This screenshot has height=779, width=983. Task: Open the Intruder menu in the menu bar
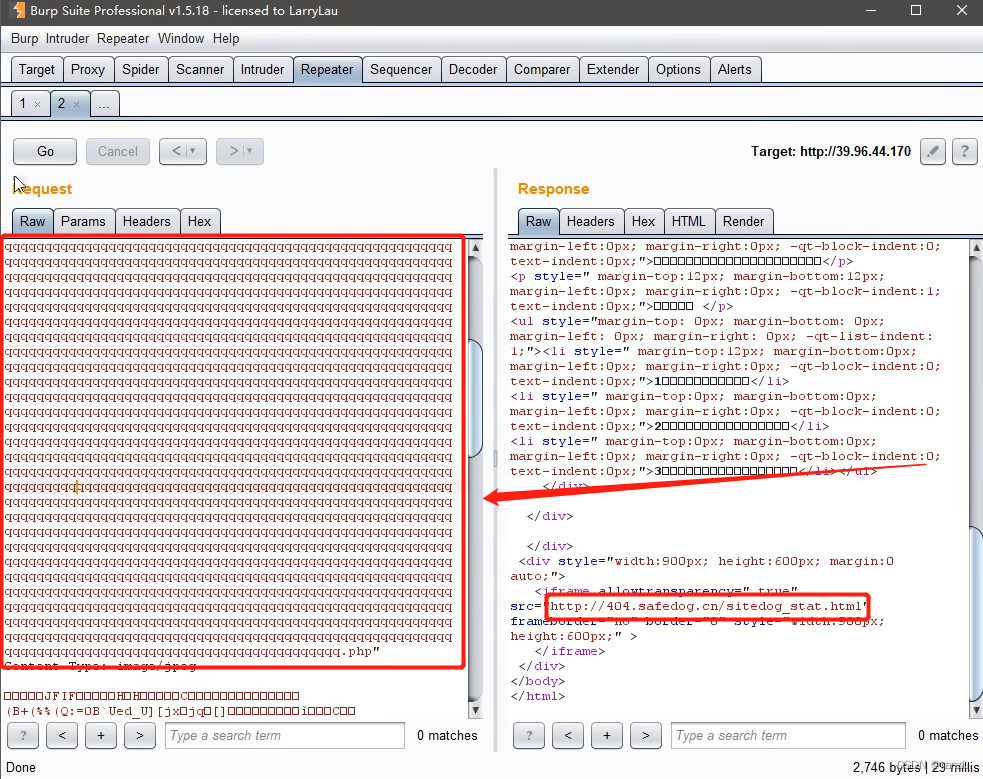tap(67, 38)
